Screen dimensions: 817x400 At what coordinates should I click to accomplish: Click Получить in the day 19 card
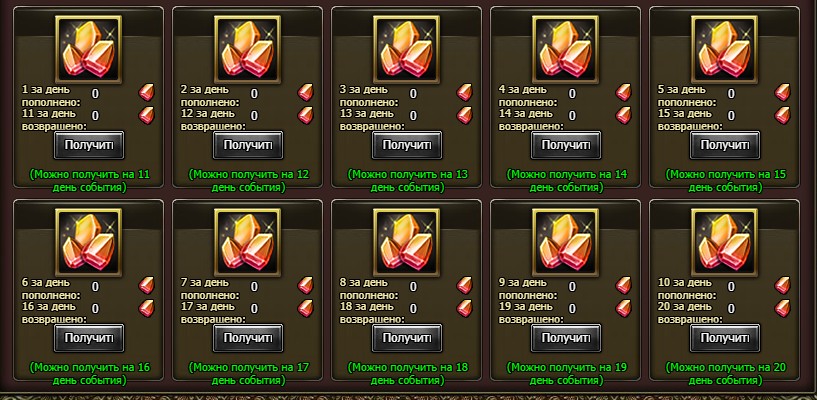coord(566,338)
